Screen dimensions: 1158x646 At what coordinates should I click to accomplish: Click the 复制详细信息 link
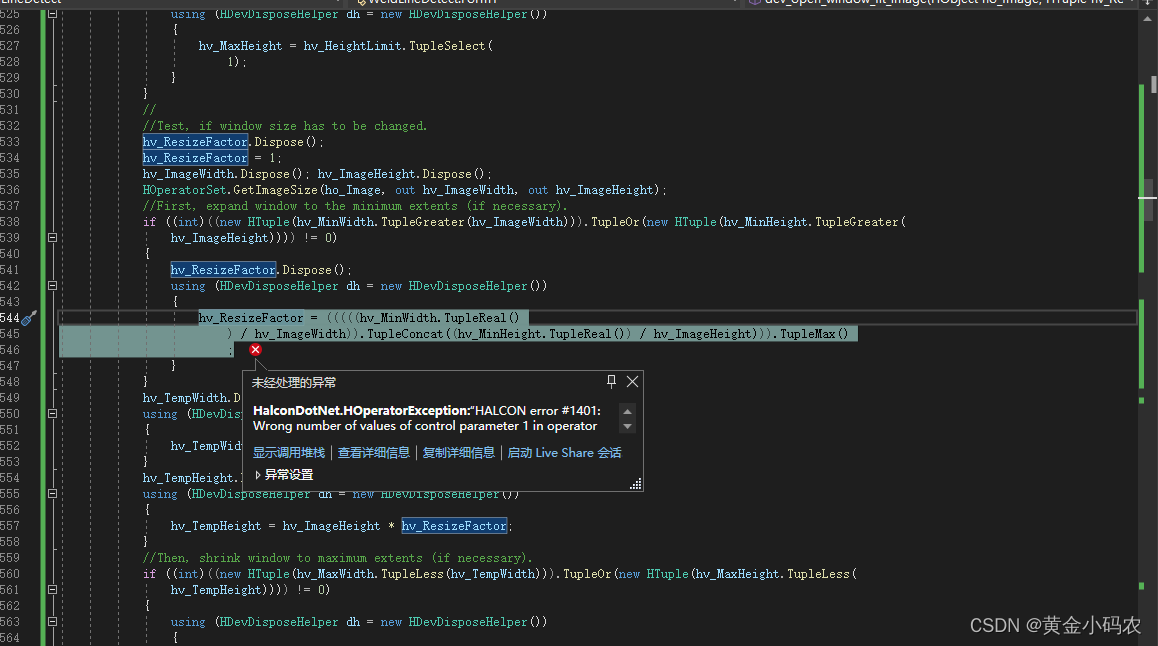458,452
